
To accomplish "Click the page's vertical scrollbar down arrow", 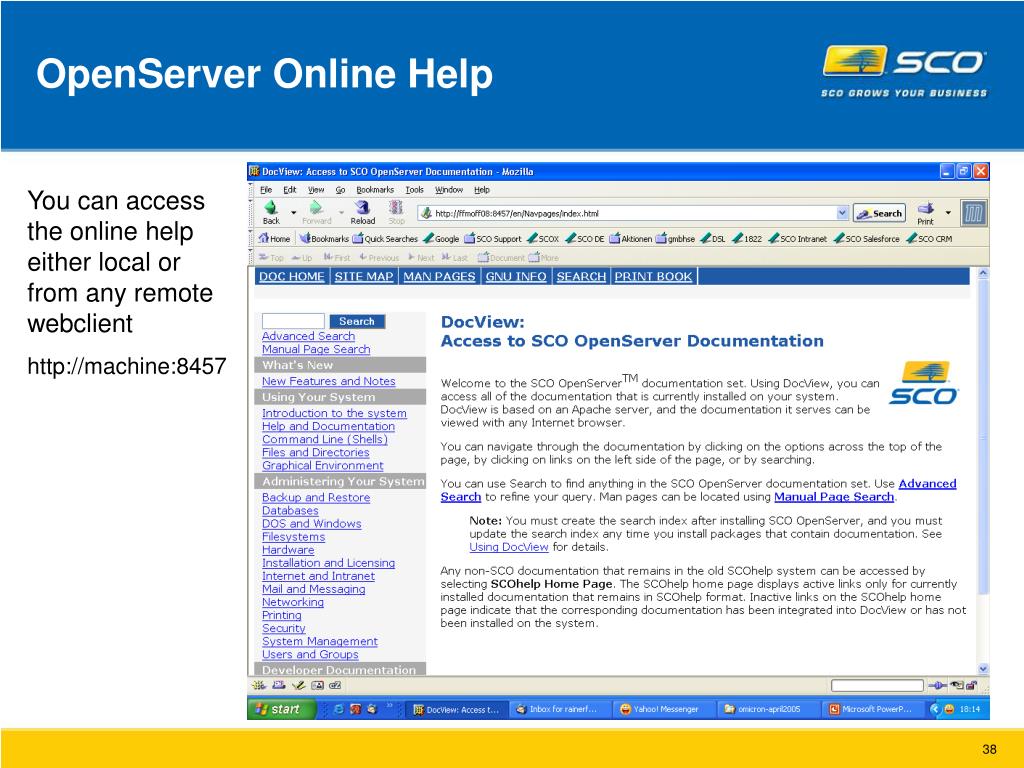I will [983, 669].
